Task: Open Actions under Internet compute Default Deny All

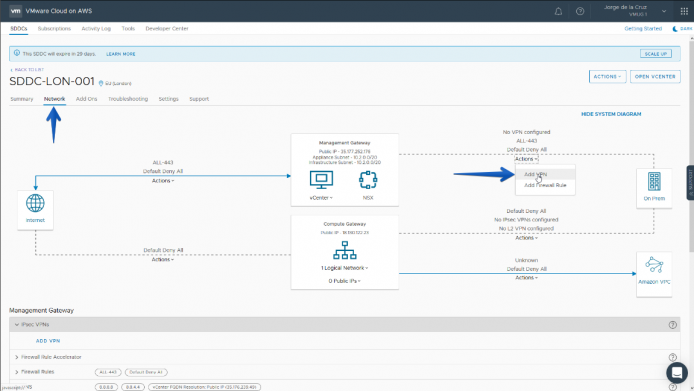Action: (x=163, y=259)
